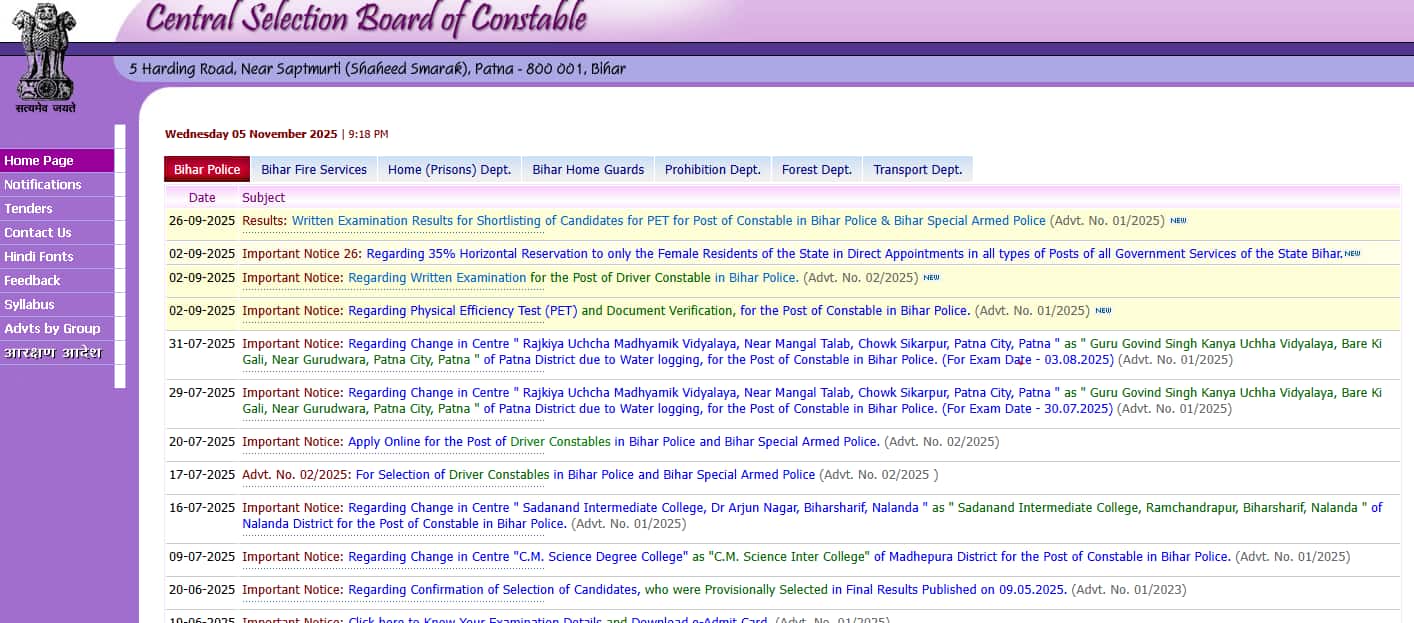The height and width of the screenshot is (623, 1414).
Task: Open Notifications in the left sidebar
Action: click(43, 184)
